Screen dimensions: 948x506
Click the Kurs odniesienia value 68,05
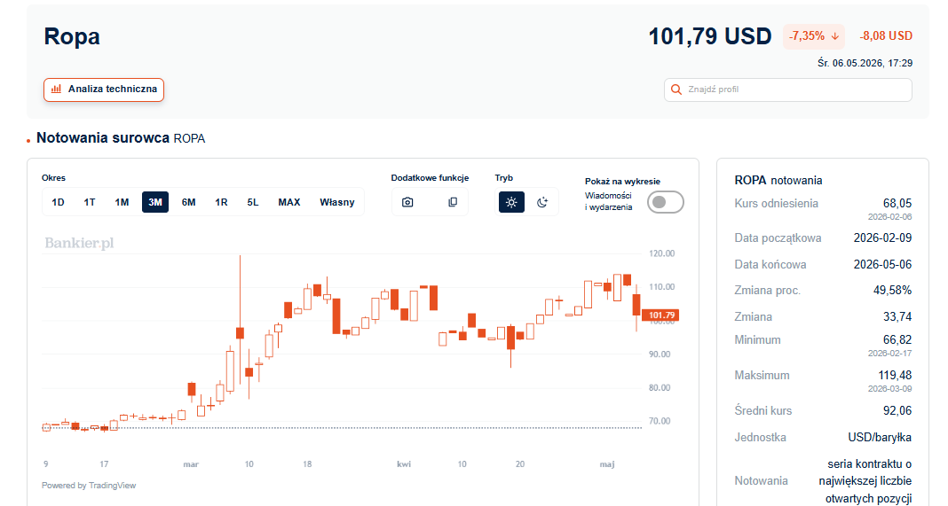pos(897,203)
